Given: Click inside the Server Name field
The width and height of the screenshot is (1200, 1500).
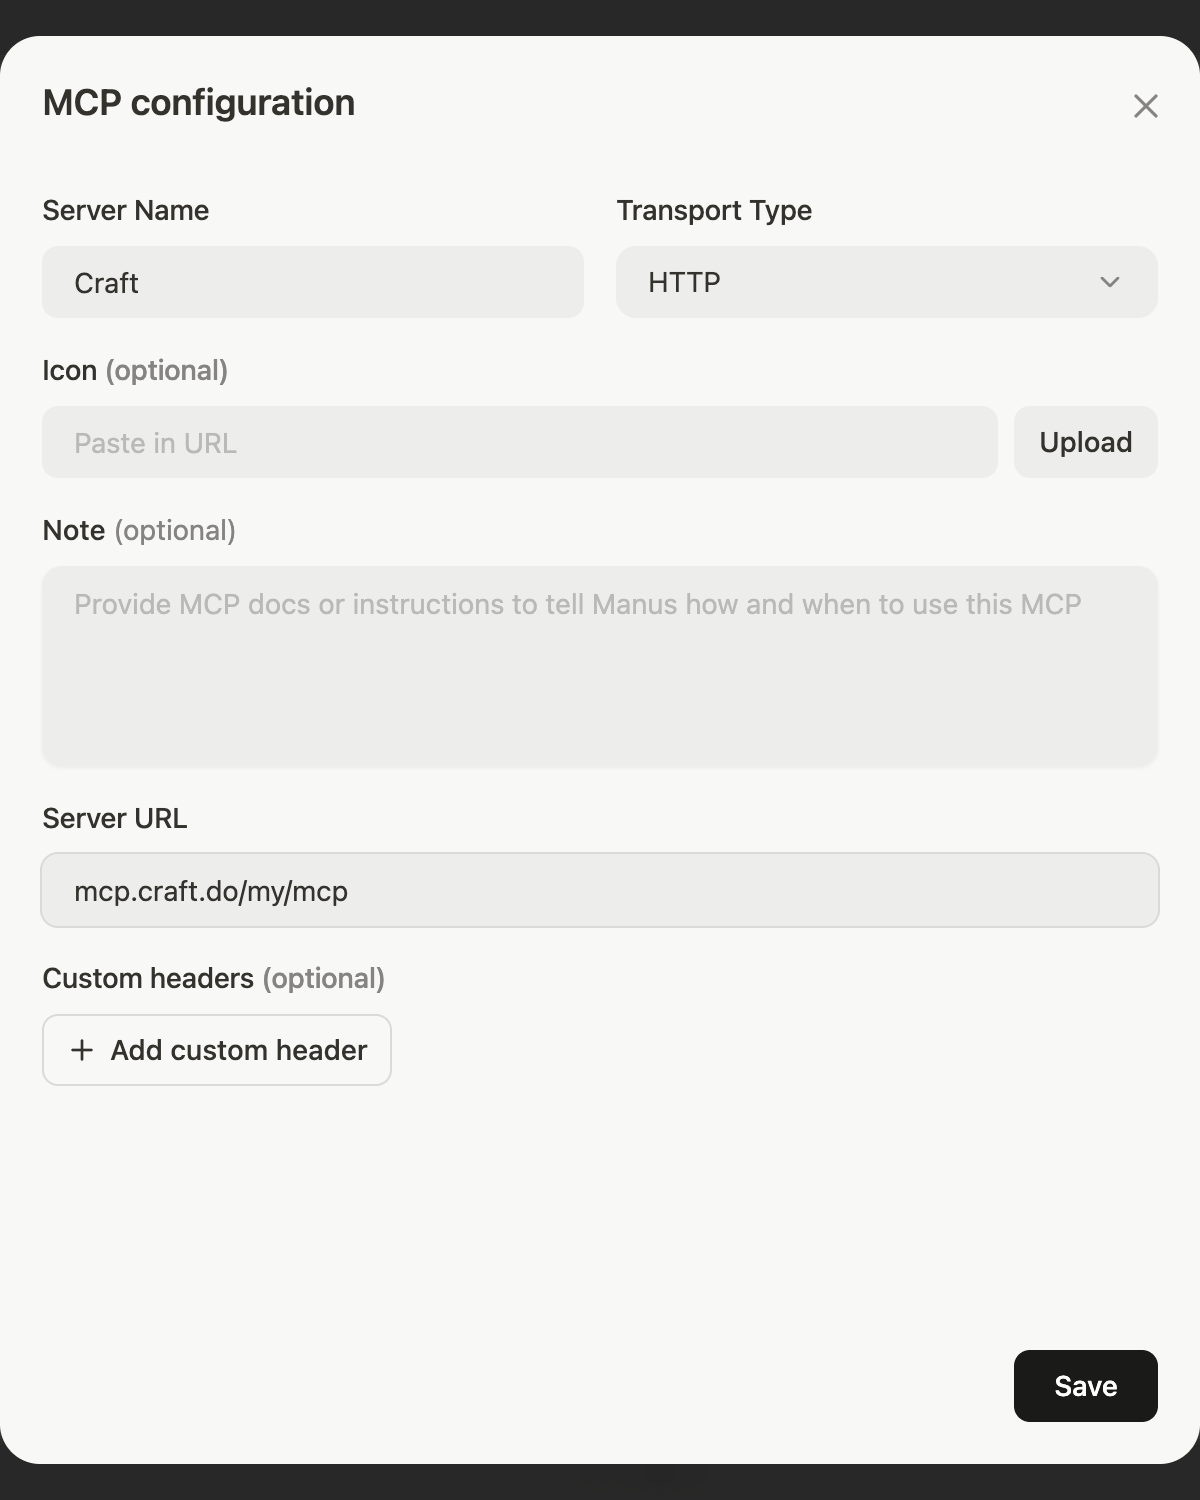Looking at the screenshot, I should click(x=313, y=282).
